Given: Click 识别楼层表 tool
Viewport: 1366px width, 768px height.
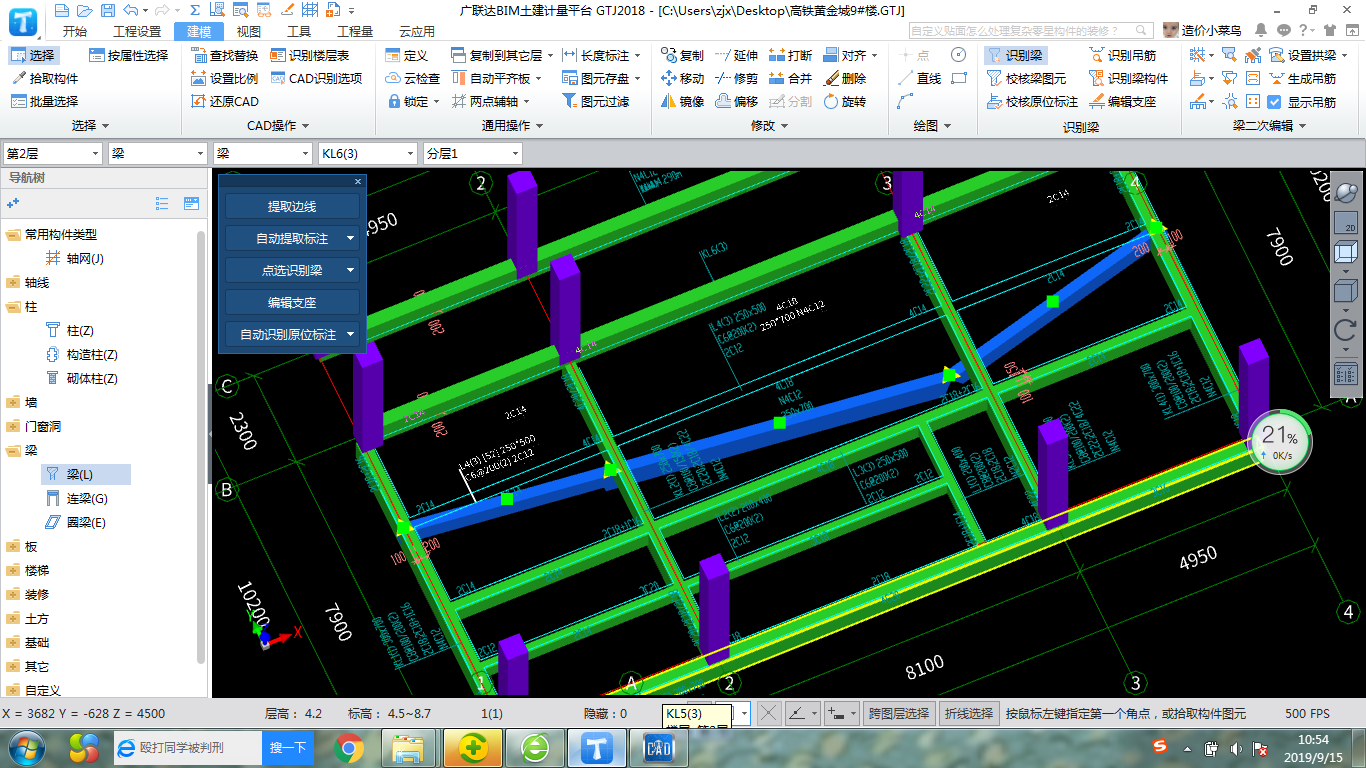Looking at the screenshot, I should 310,55.
